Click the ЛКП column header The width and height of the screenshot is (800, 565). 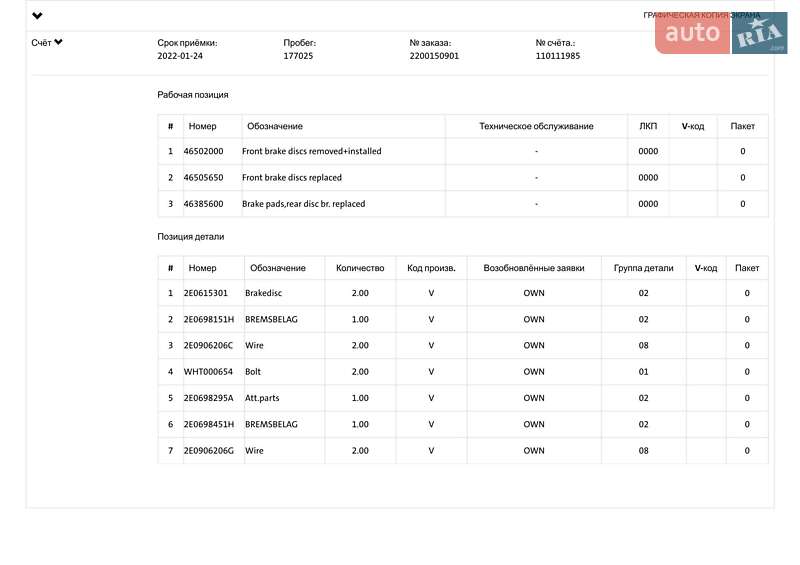point(648,126)
